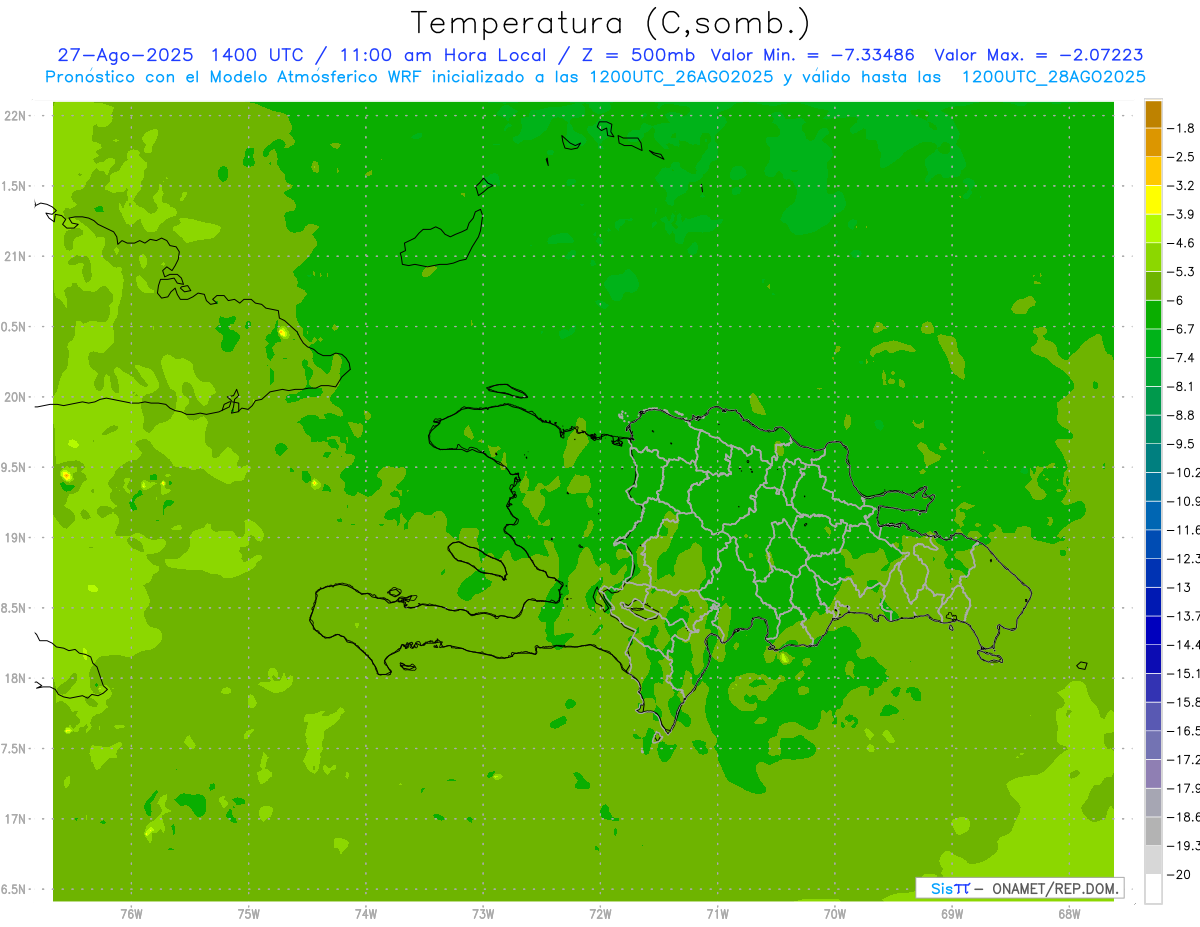Click the '22N' latitude label
The height and width of the screenshot is (927, 1200).
pyautogui.click(x=16, y=116)
